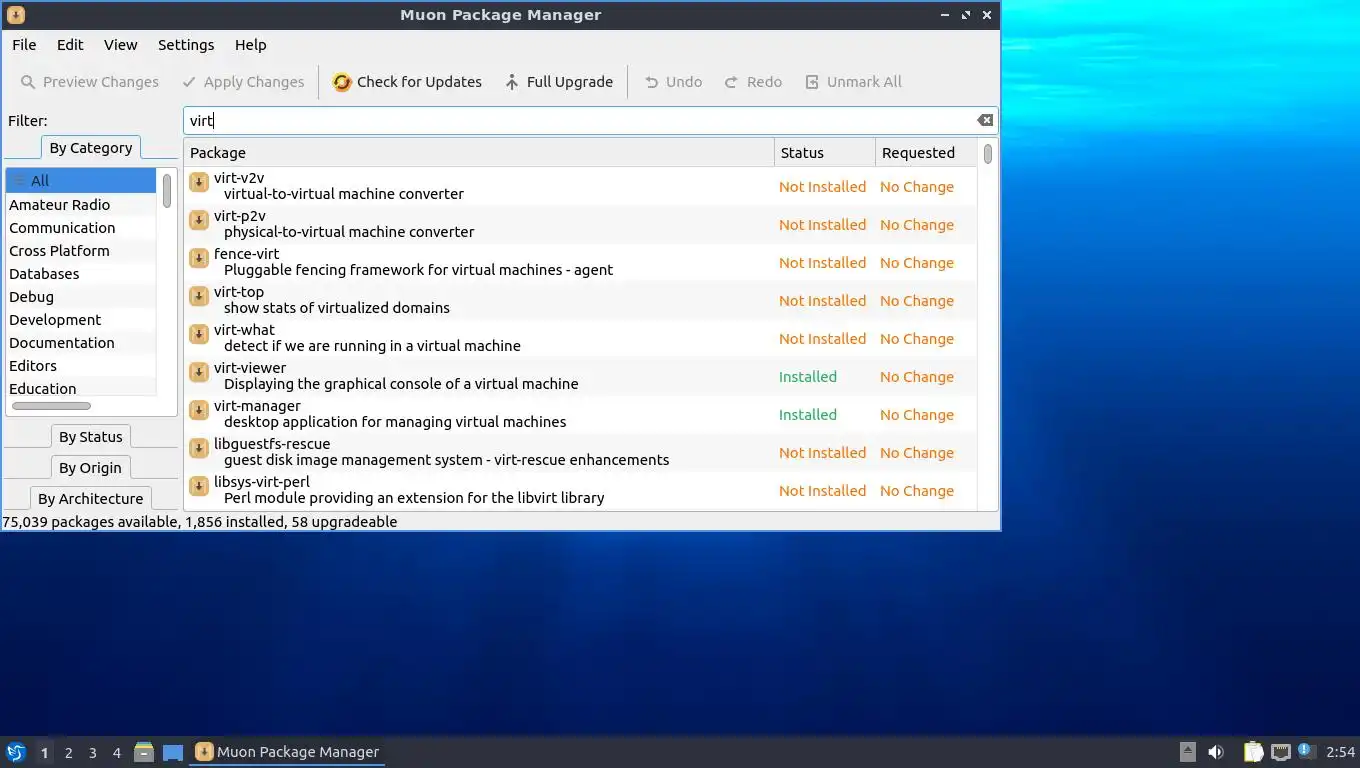
Task: Switch to the By Origin tab
Action: tap(90, 468)
